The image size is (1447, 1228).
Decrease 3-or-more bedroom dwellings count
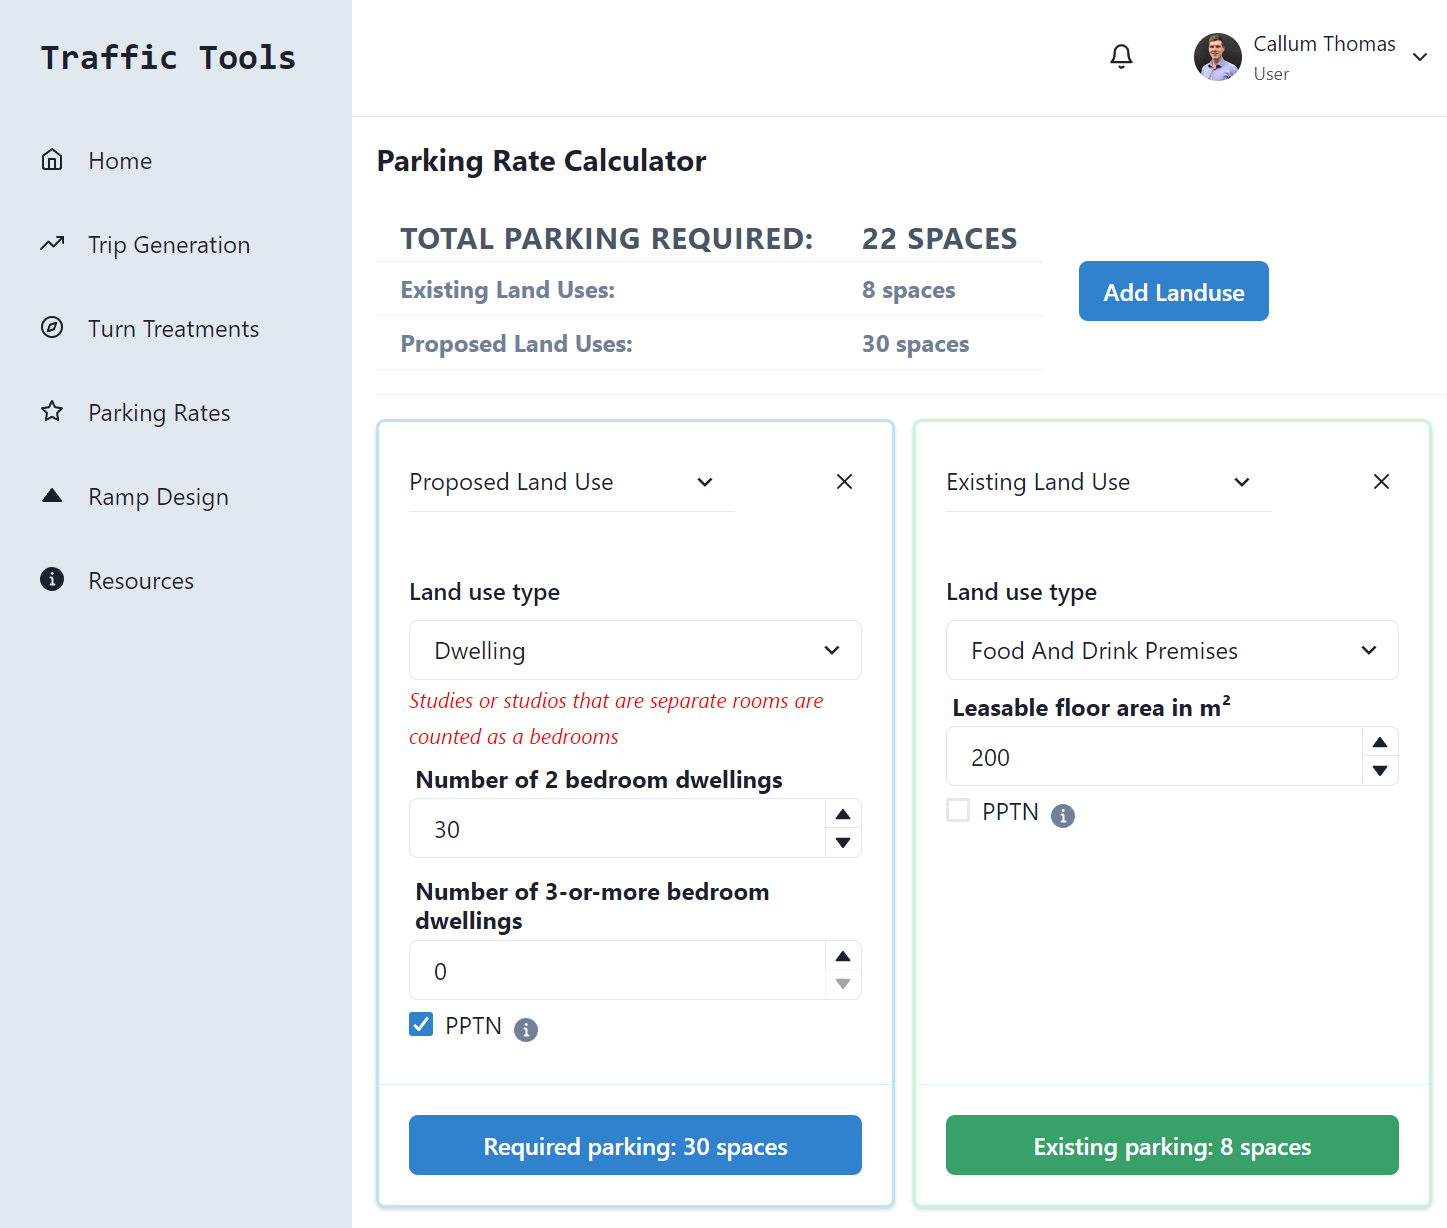pyautogui.click(x=843, y=985)
